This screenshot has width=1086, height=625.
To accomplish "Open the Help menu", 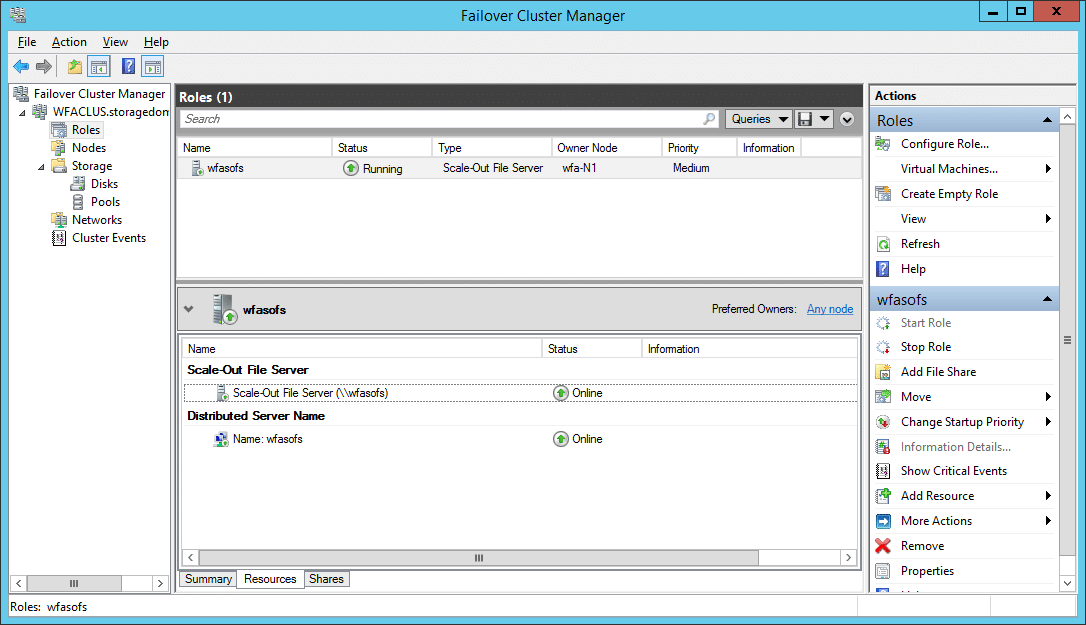I will click(x=157, y=42).
